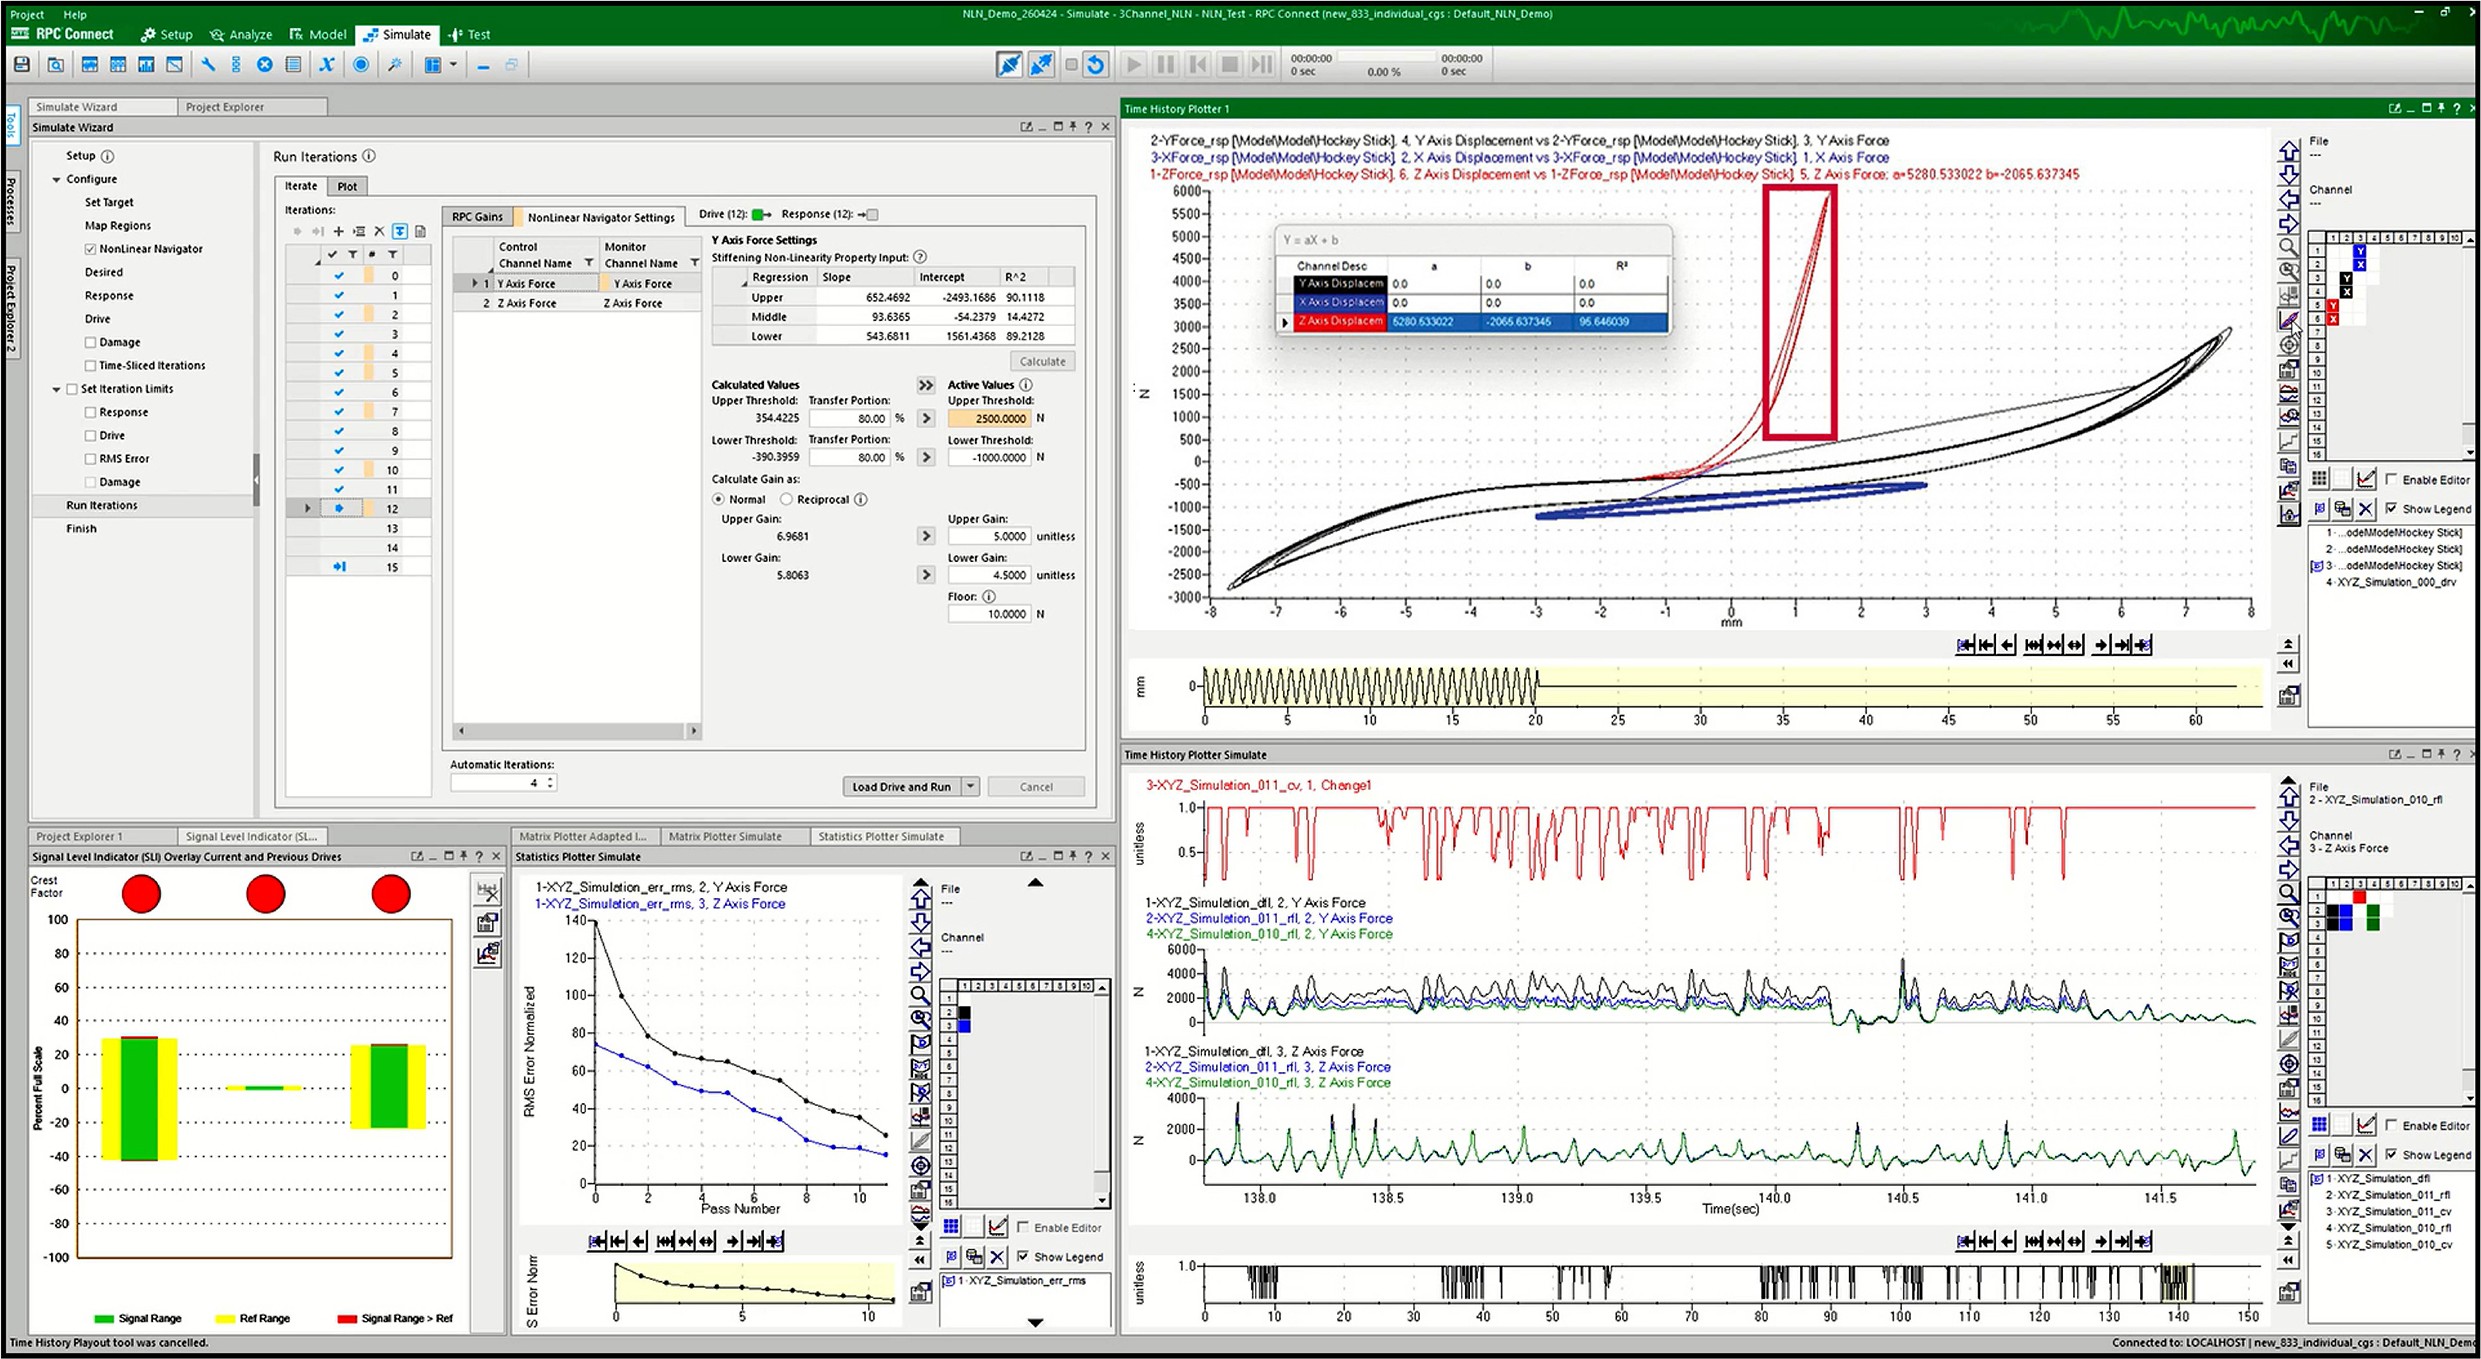Open the Analyze menu tab
This screenshot has height=1359, width=2481.
[x=241, y=34]
